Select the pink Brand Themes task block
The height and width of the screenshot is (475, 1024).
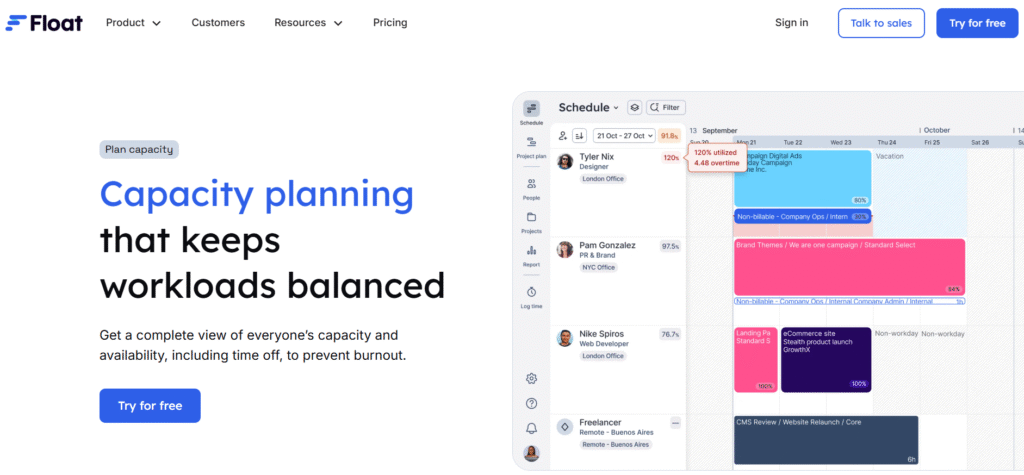pyautogui.click(x=849, y=267)
